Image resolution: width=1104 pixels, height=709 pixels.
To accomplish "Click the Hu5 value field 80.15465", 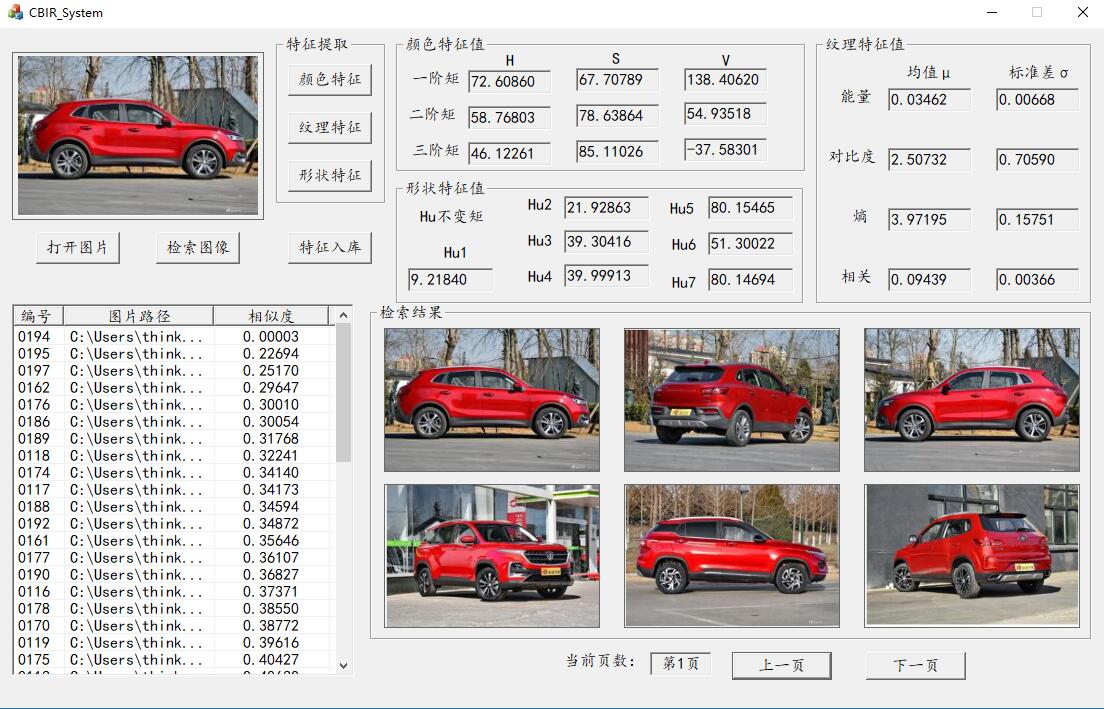I will pyautogui.click(x=751, y=208).
